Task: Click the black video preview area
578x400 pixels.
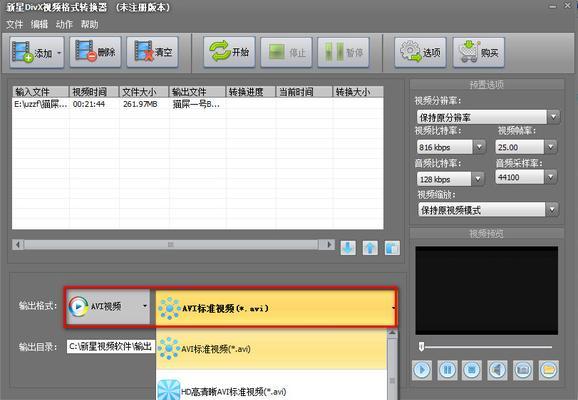Action: click(487, 291)
